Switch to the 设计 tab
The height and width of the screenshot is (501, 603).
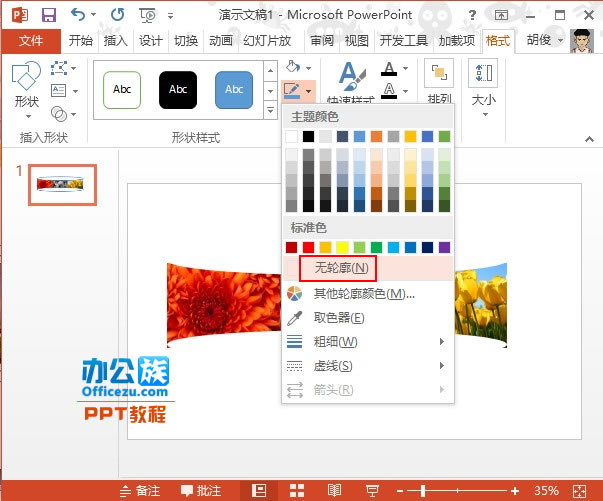(x=150, y=41)
